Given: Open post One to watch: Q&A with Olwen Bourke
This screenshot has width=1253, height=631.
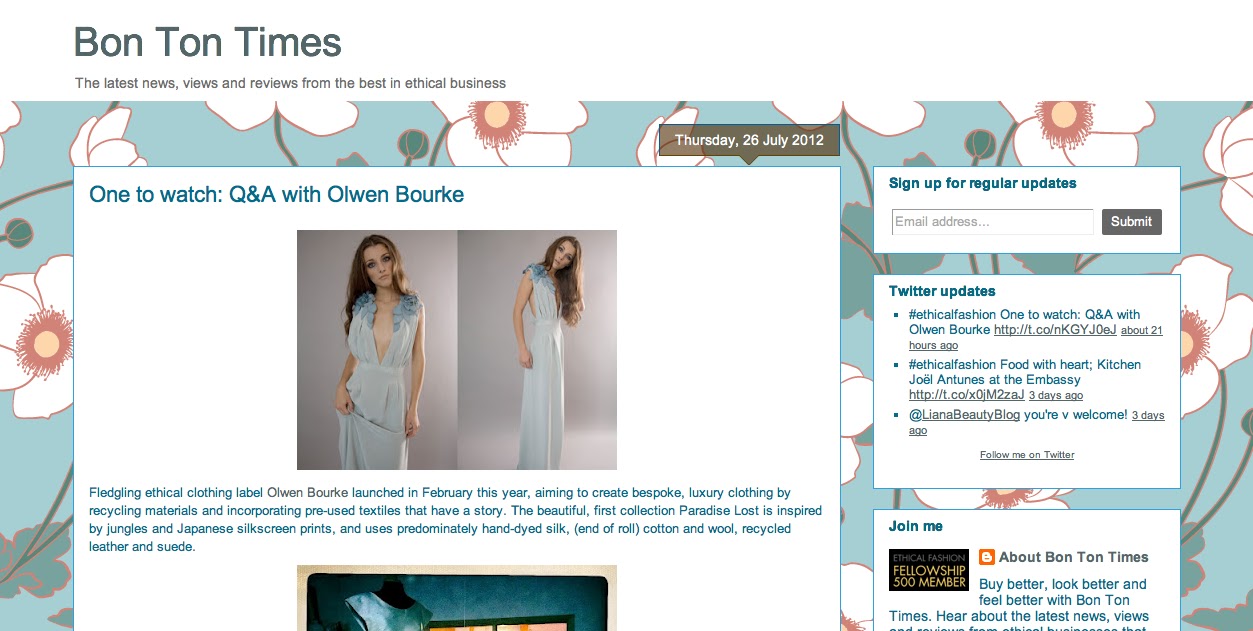Looking at the screenshot, I should [x=276, y=194].
